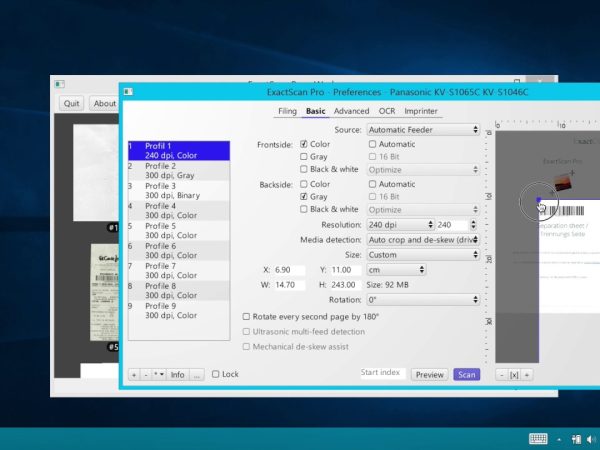Click the resolution value stepper arrows
Viewport: 600px width, 450px height.
473,225
